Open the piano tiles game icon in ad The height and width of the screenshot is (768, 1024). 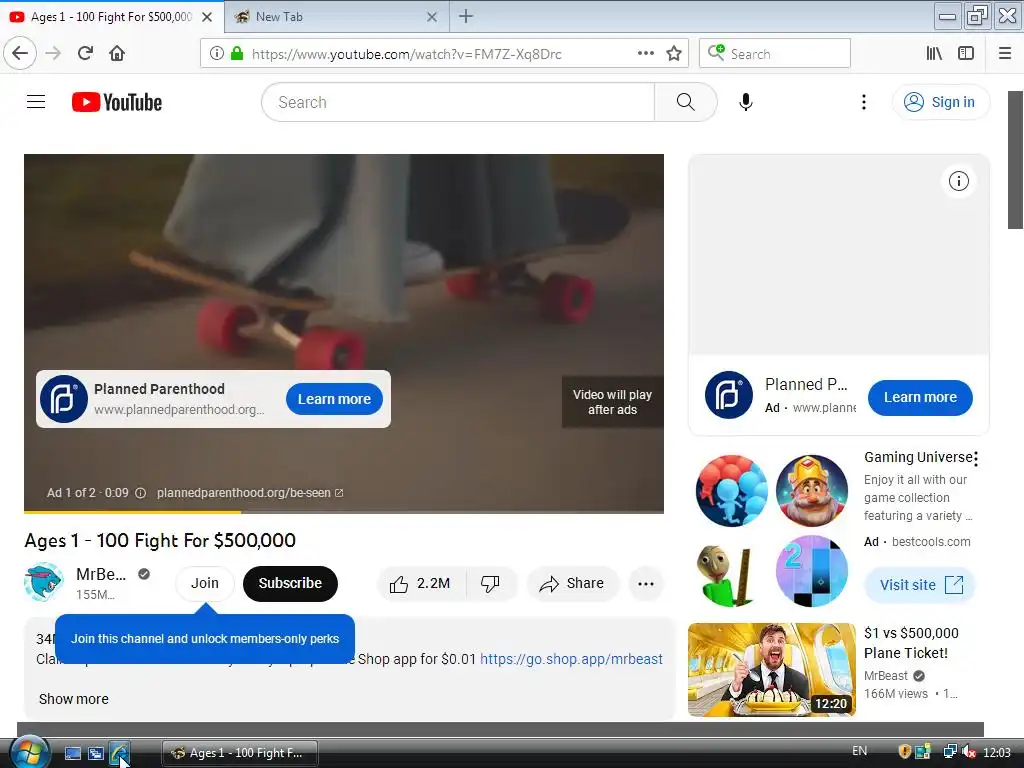(x=812, y=571)
